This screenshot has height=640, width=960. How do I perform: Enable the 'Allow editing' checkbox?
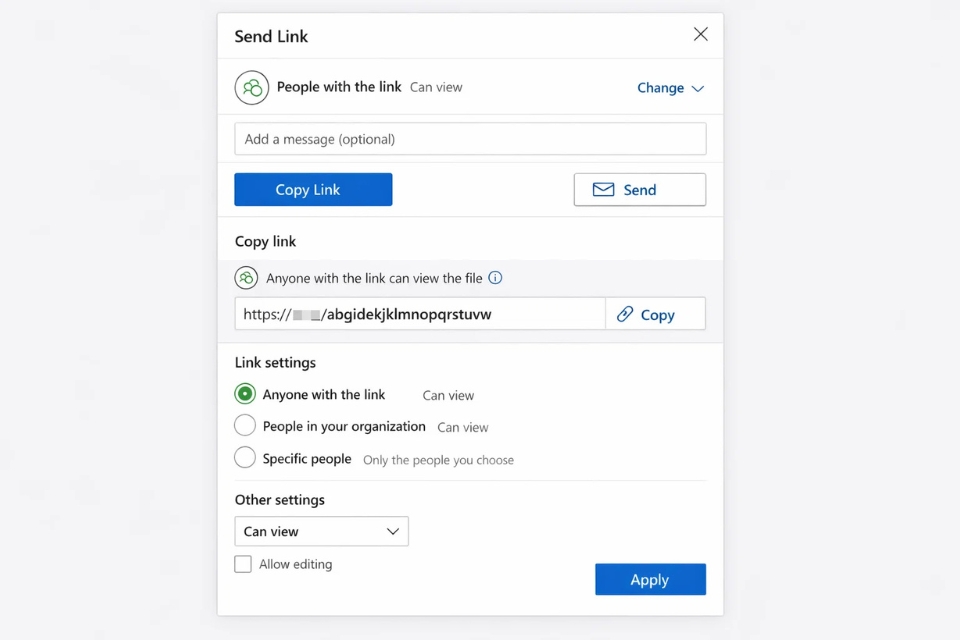click(242, 564)
